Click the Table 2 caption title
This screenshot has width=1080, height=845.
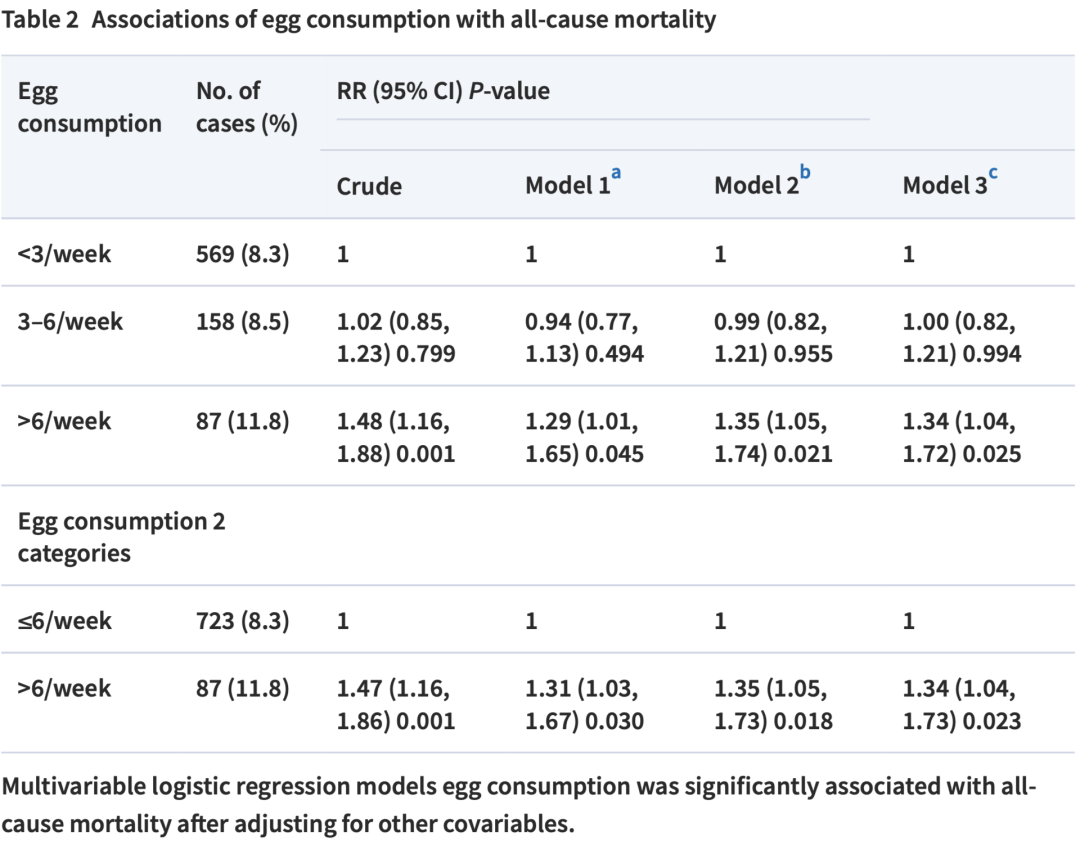[x=359, y=20]
